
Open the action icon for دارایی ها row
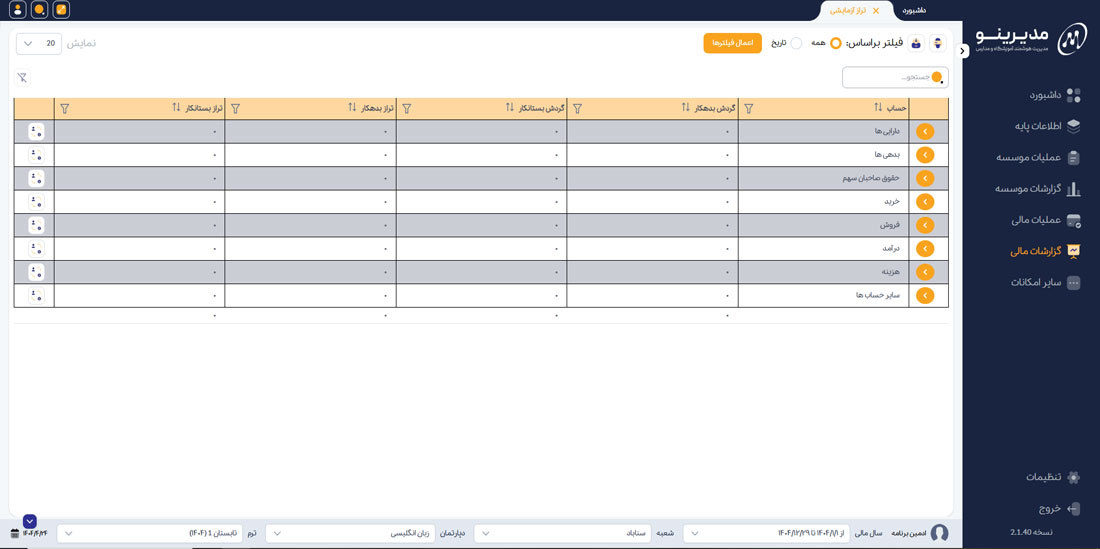click(36, 131)
